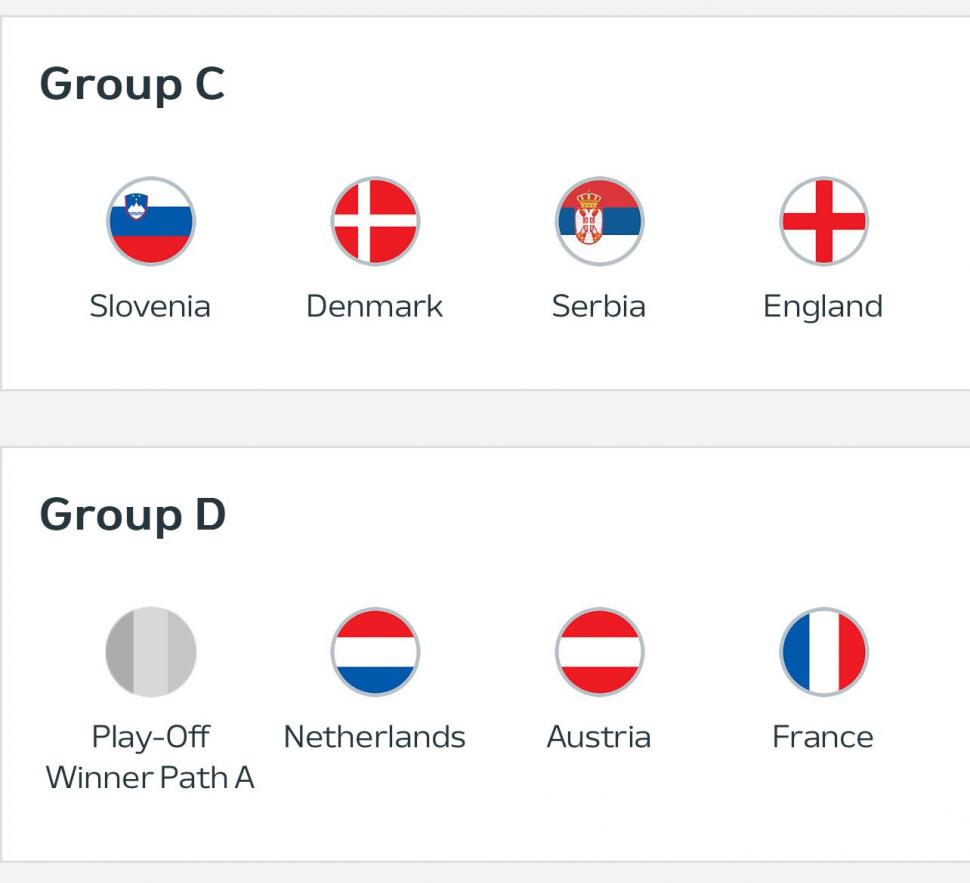Viewport: 970px width, 883px height.
Task: Select the France flag icon
Action: tap(824, 651)
